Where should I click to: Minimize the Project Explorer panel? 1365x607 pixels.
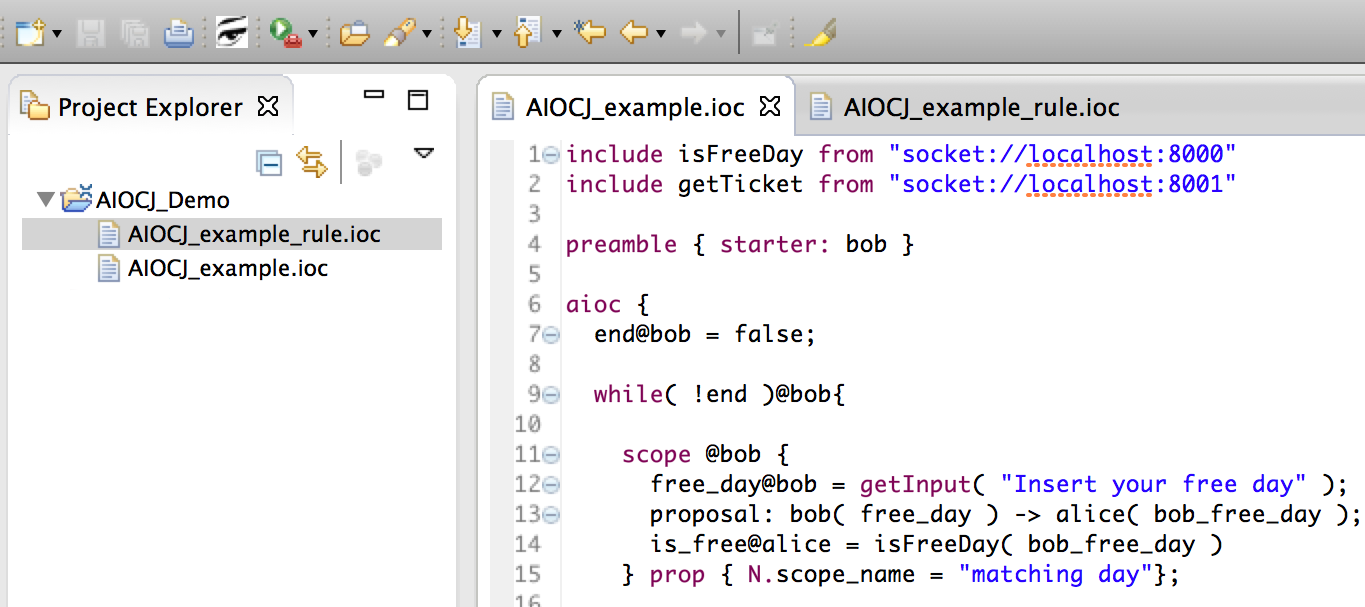coord(374,95)
